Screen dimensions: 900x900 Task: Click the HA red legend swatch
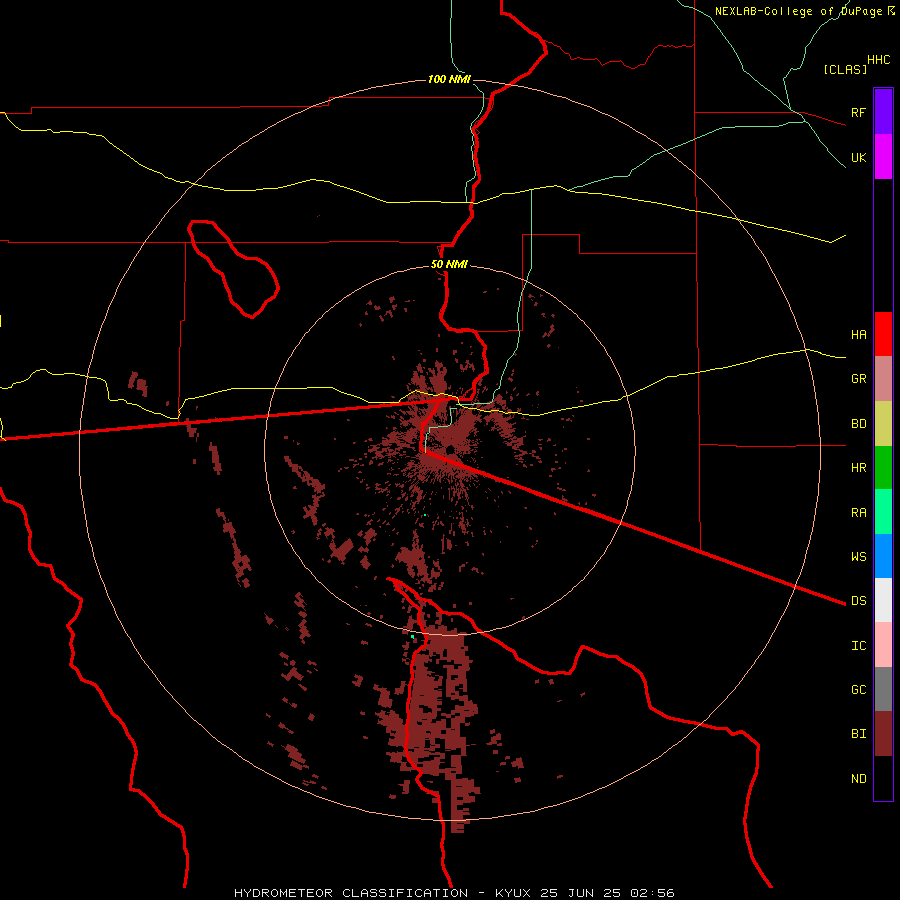[x=883, y=334]
